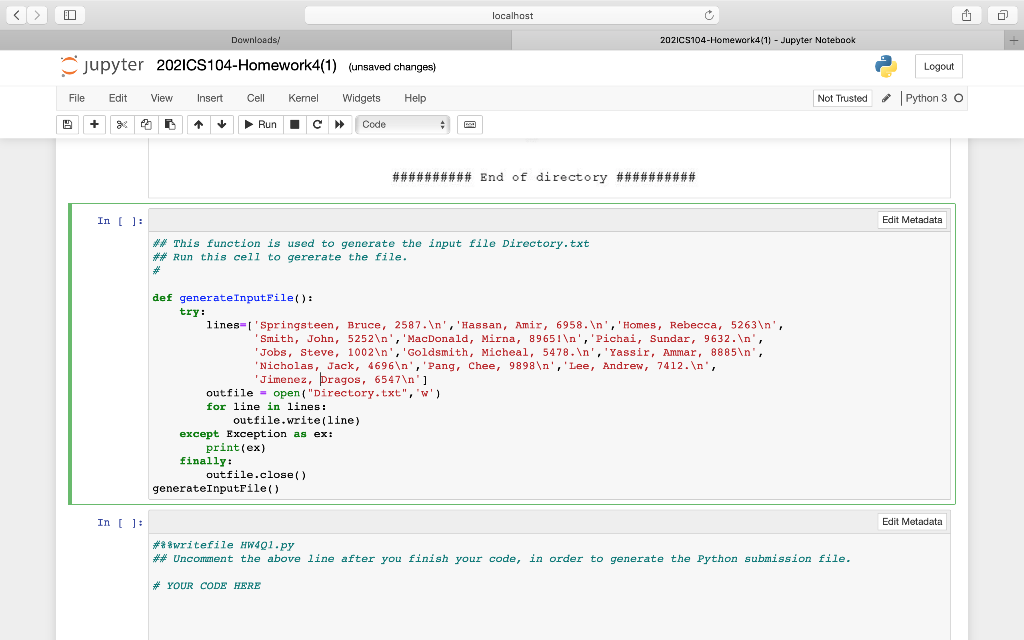Open the Edit menu

[118, 98]
